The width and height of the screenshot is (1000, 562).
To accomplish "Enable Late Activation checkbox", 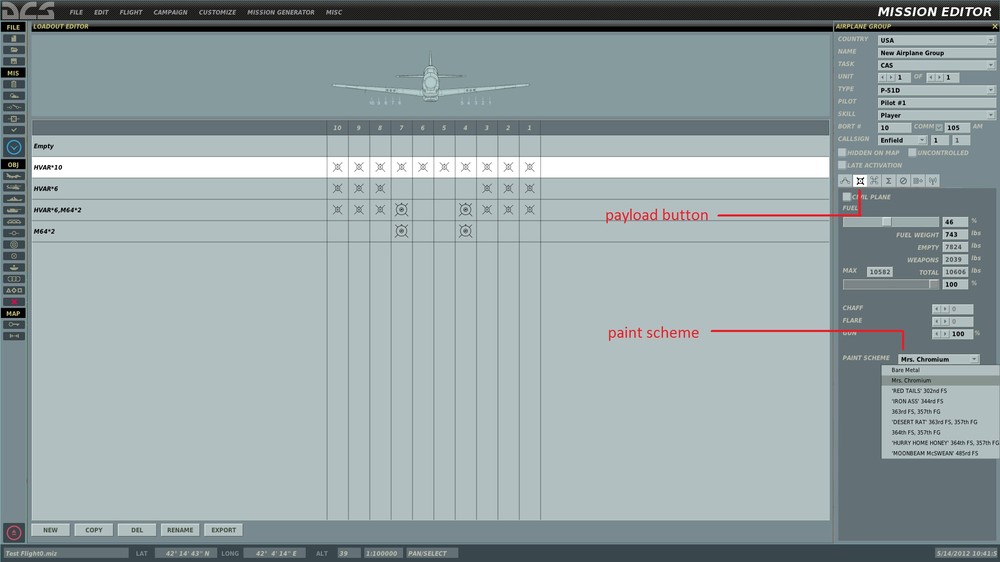I will tap(842, 165).
